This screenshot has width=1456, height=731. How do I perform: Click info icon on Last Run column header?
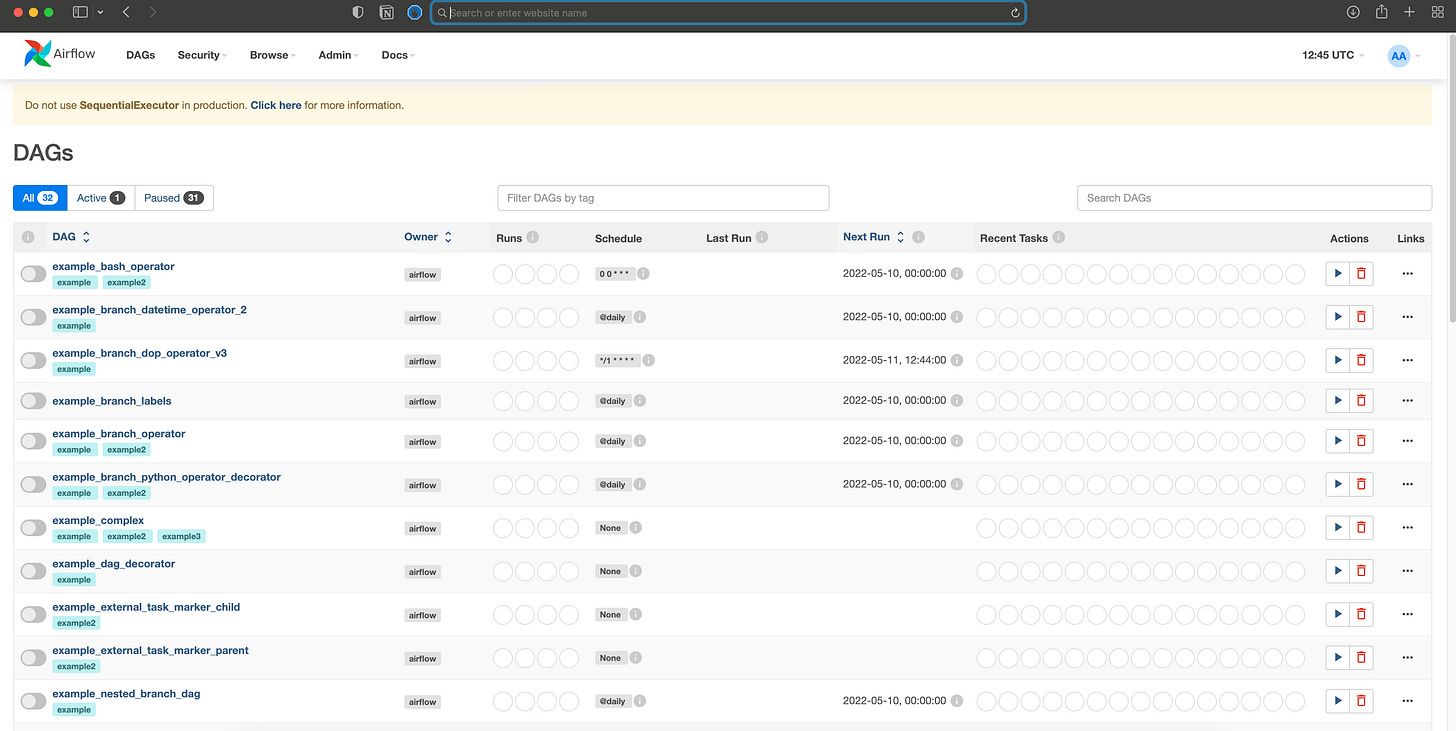coord(762,237)
